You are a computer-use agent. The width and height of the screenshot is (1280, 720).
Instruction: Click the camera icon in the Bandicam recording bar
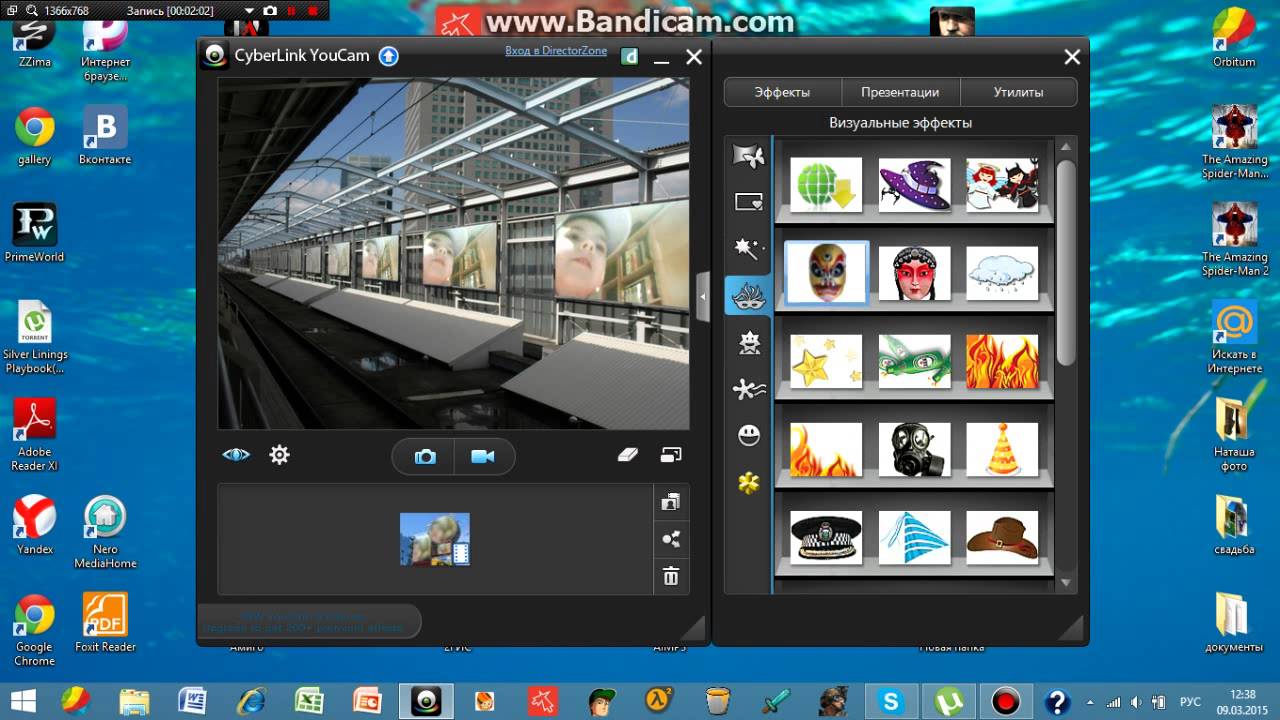269,10
